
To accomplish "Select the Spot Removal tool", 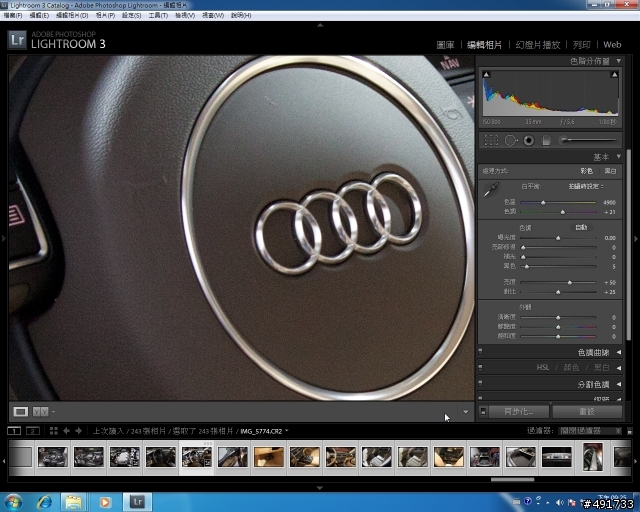I will point(511,140).
